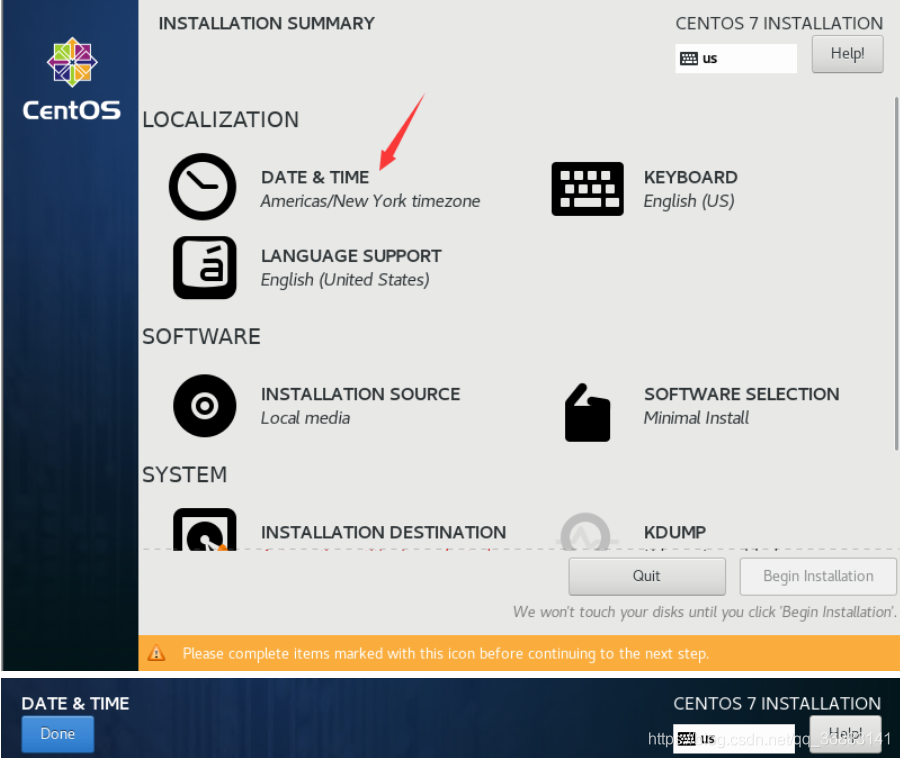
Task: Click the KDUMP label
Action: point(675,532)
